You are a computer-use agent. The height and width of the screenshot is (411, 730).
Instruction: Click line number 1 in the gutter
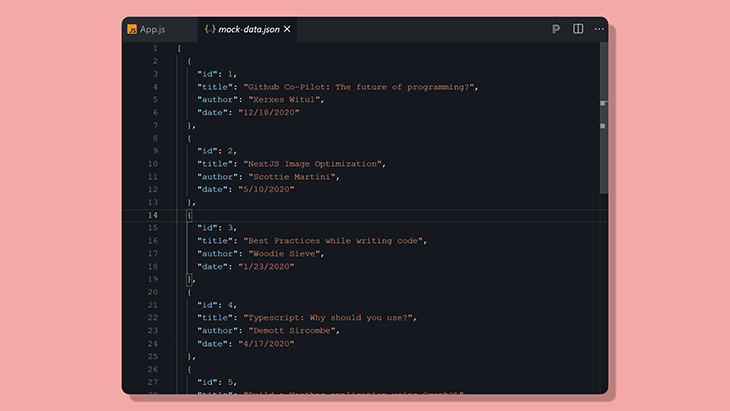tap(154, 48)
